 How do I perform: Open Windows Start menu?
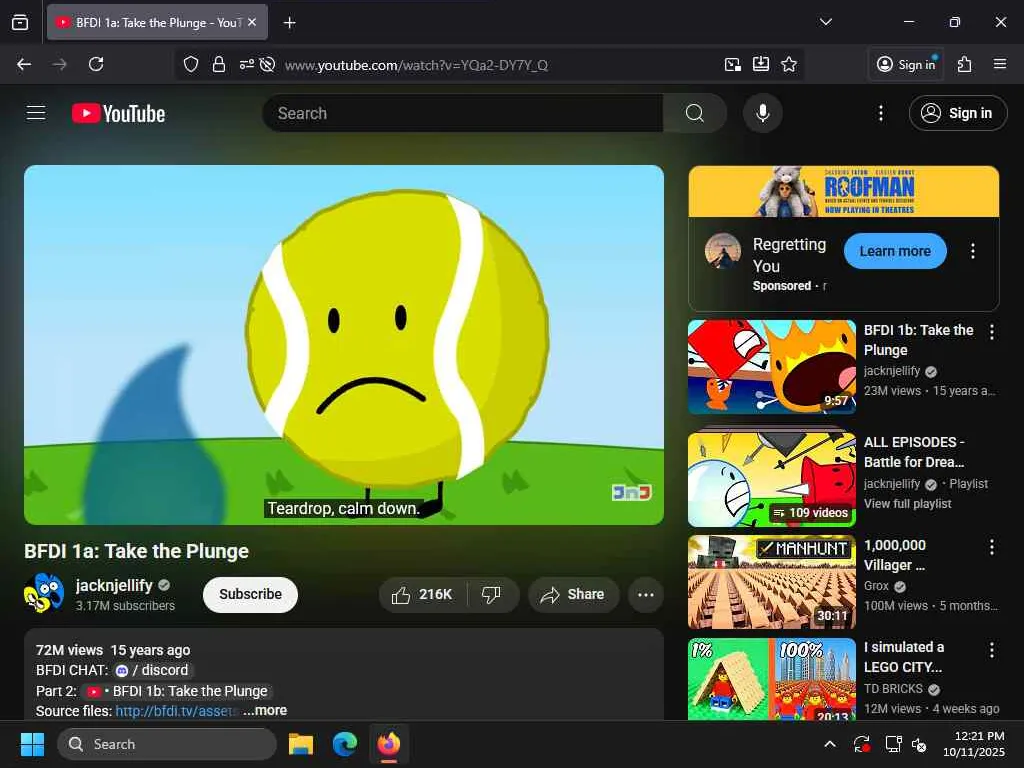coord(32,744)
